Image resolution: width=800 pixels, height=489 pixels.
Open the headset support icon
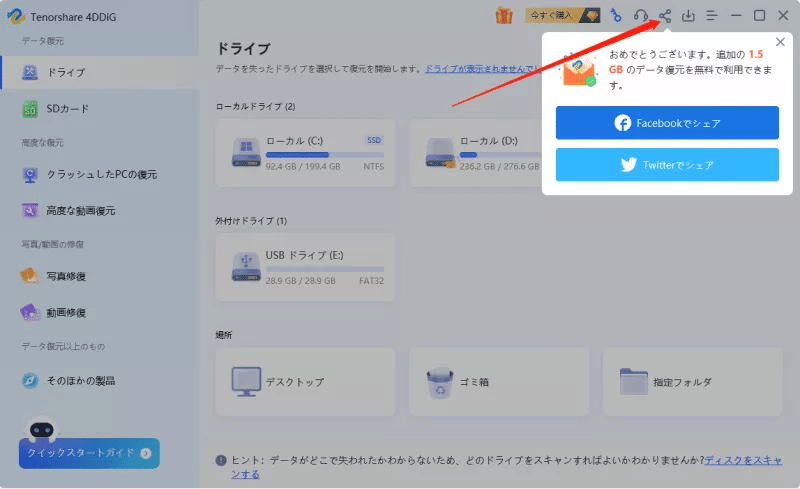(x=641, y=16)
